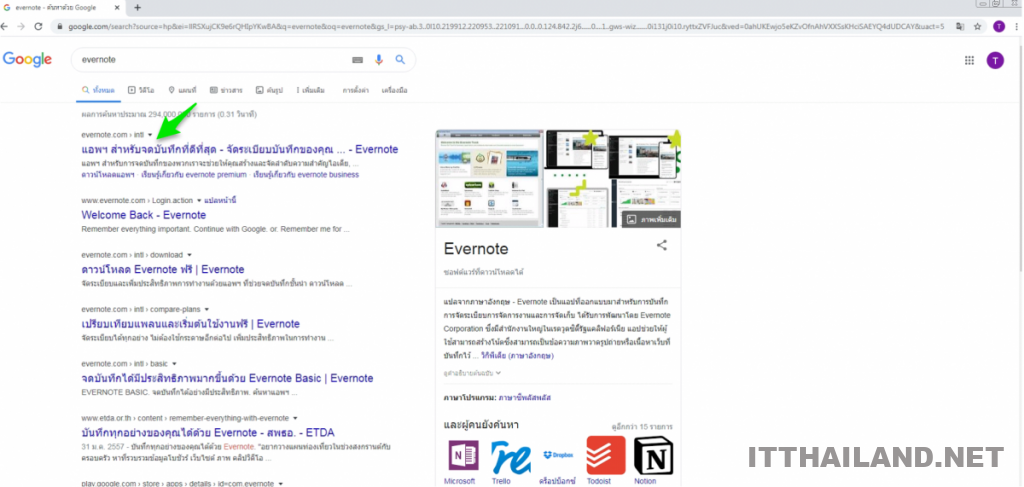The height and width of the screenshot is (487, 1024).
Task: Open the ETDA Evernote article result
Action: point(208,433)
